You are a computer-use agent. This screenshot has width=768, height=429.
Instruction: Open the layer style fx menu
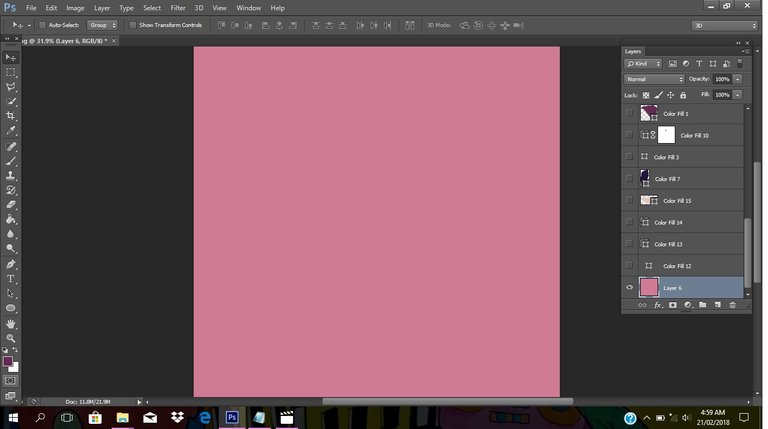point(658,305)
